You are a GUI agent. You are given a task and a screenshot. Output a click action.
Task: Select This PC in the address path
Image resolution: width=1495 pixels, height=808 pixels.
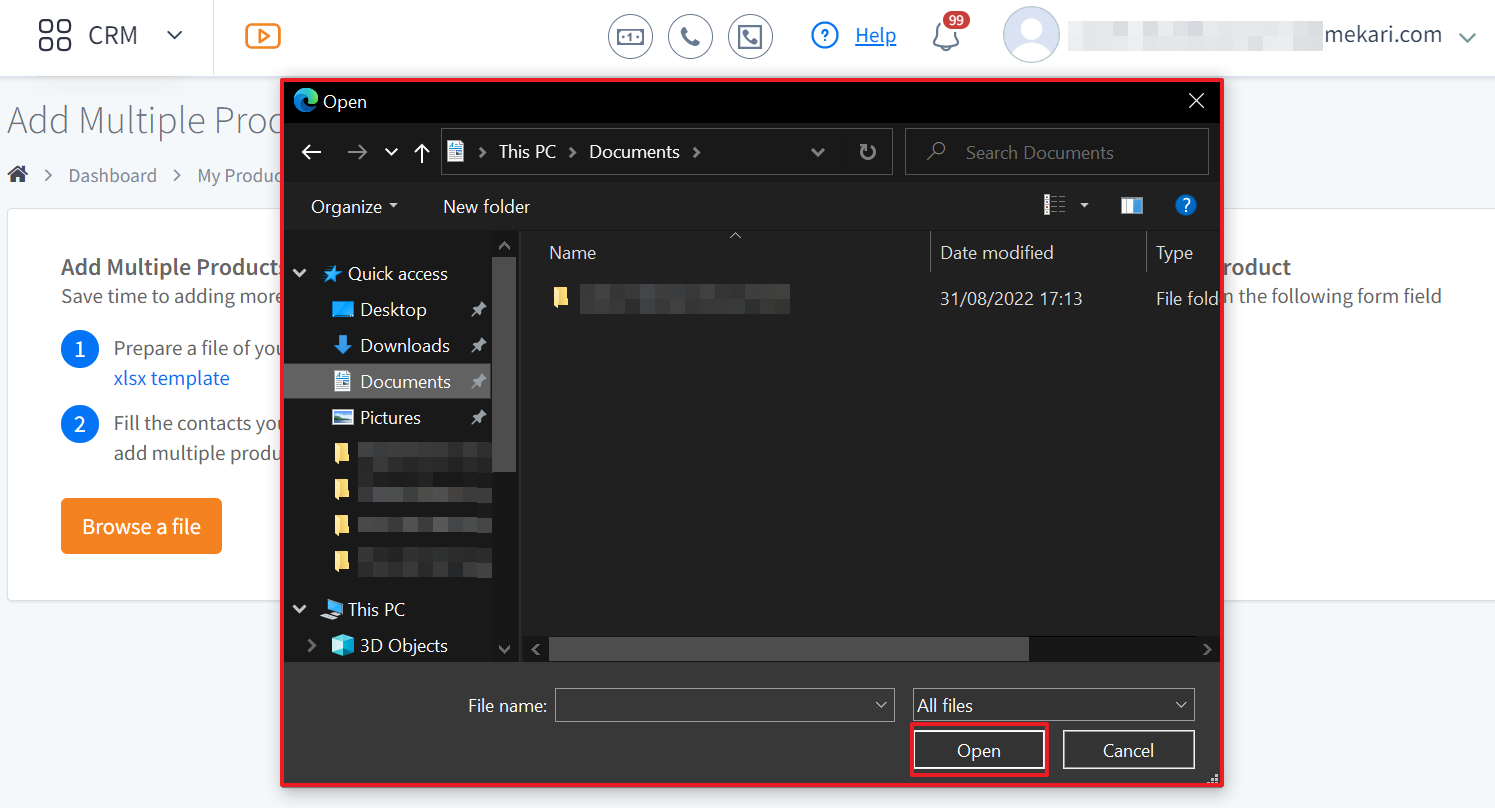pos(527,152)
